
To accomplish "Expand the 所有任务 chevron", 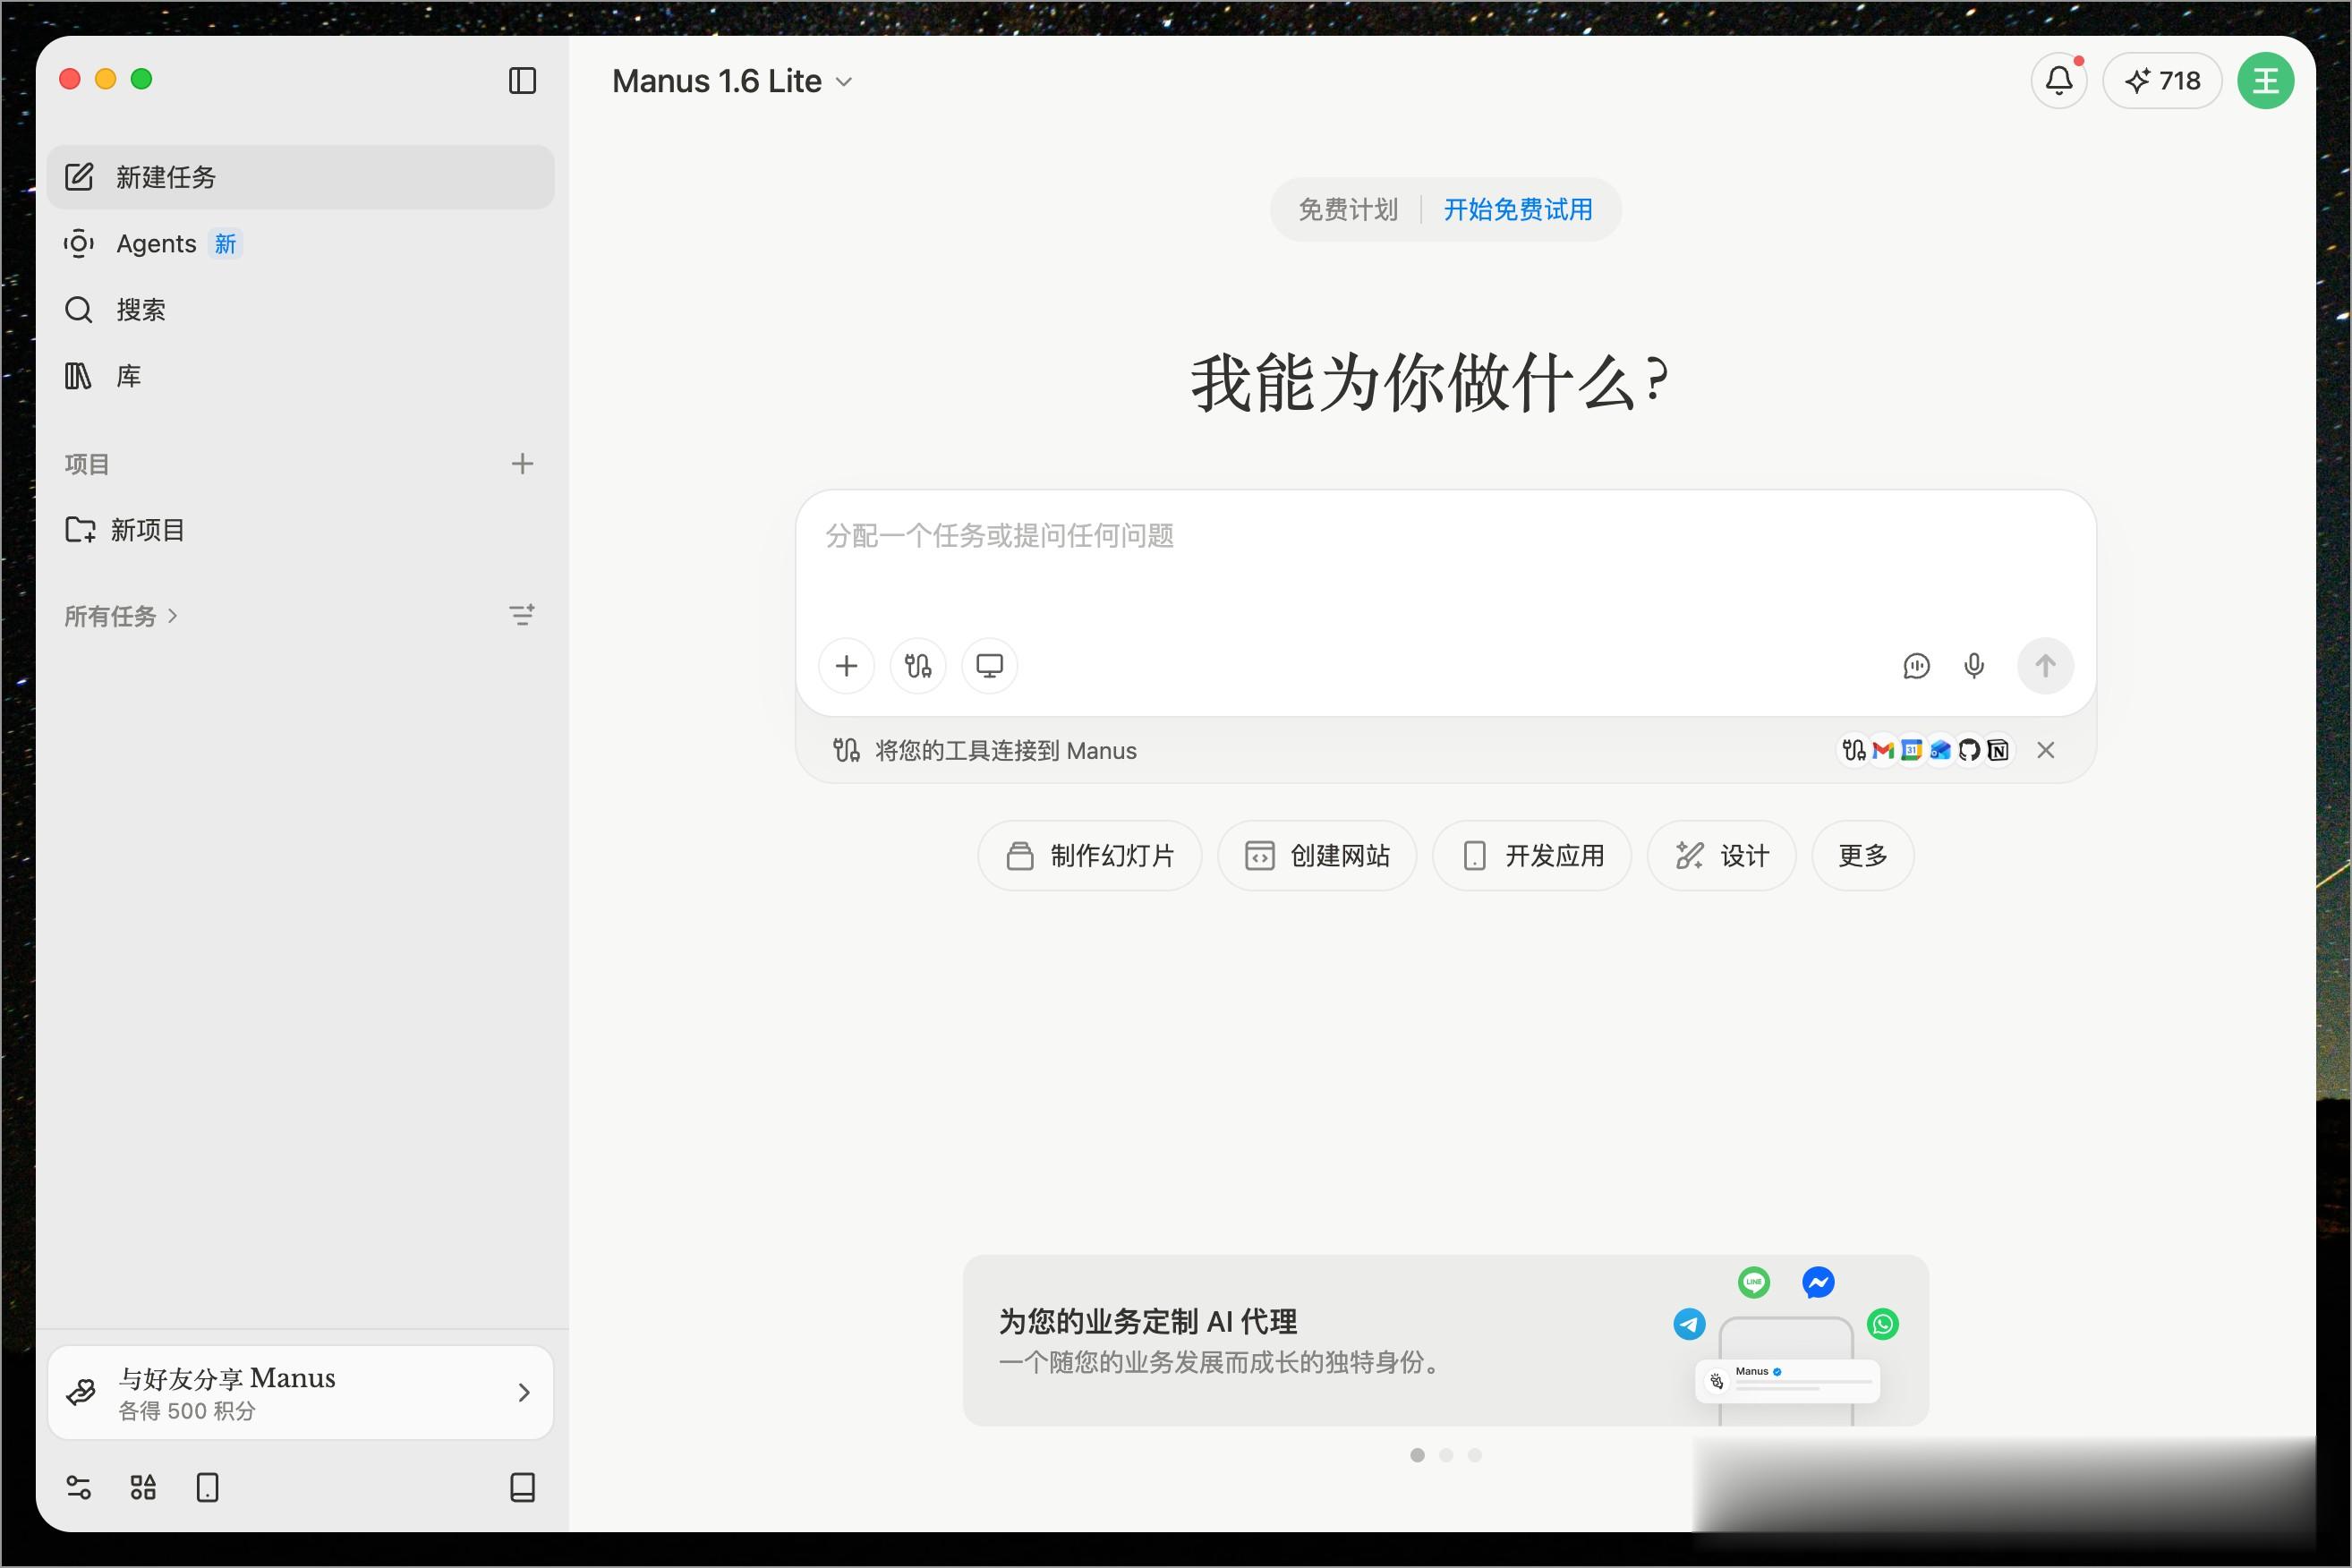I will click(x=173, y=616).
